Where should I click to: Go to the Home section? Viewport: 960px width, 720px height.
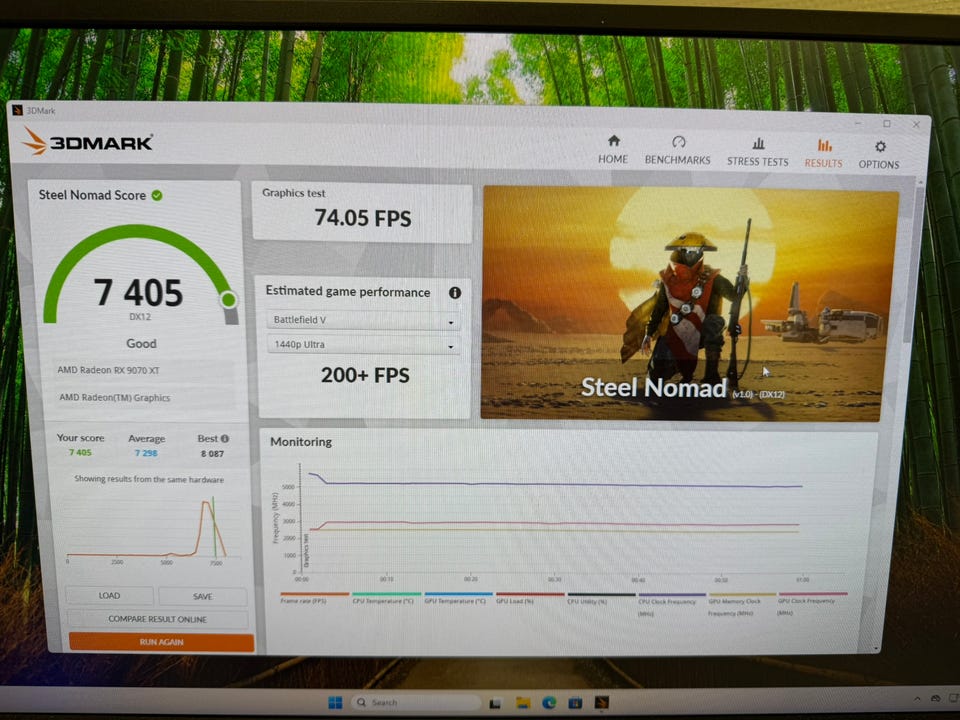pyautogui.click(x=613, y=150)
